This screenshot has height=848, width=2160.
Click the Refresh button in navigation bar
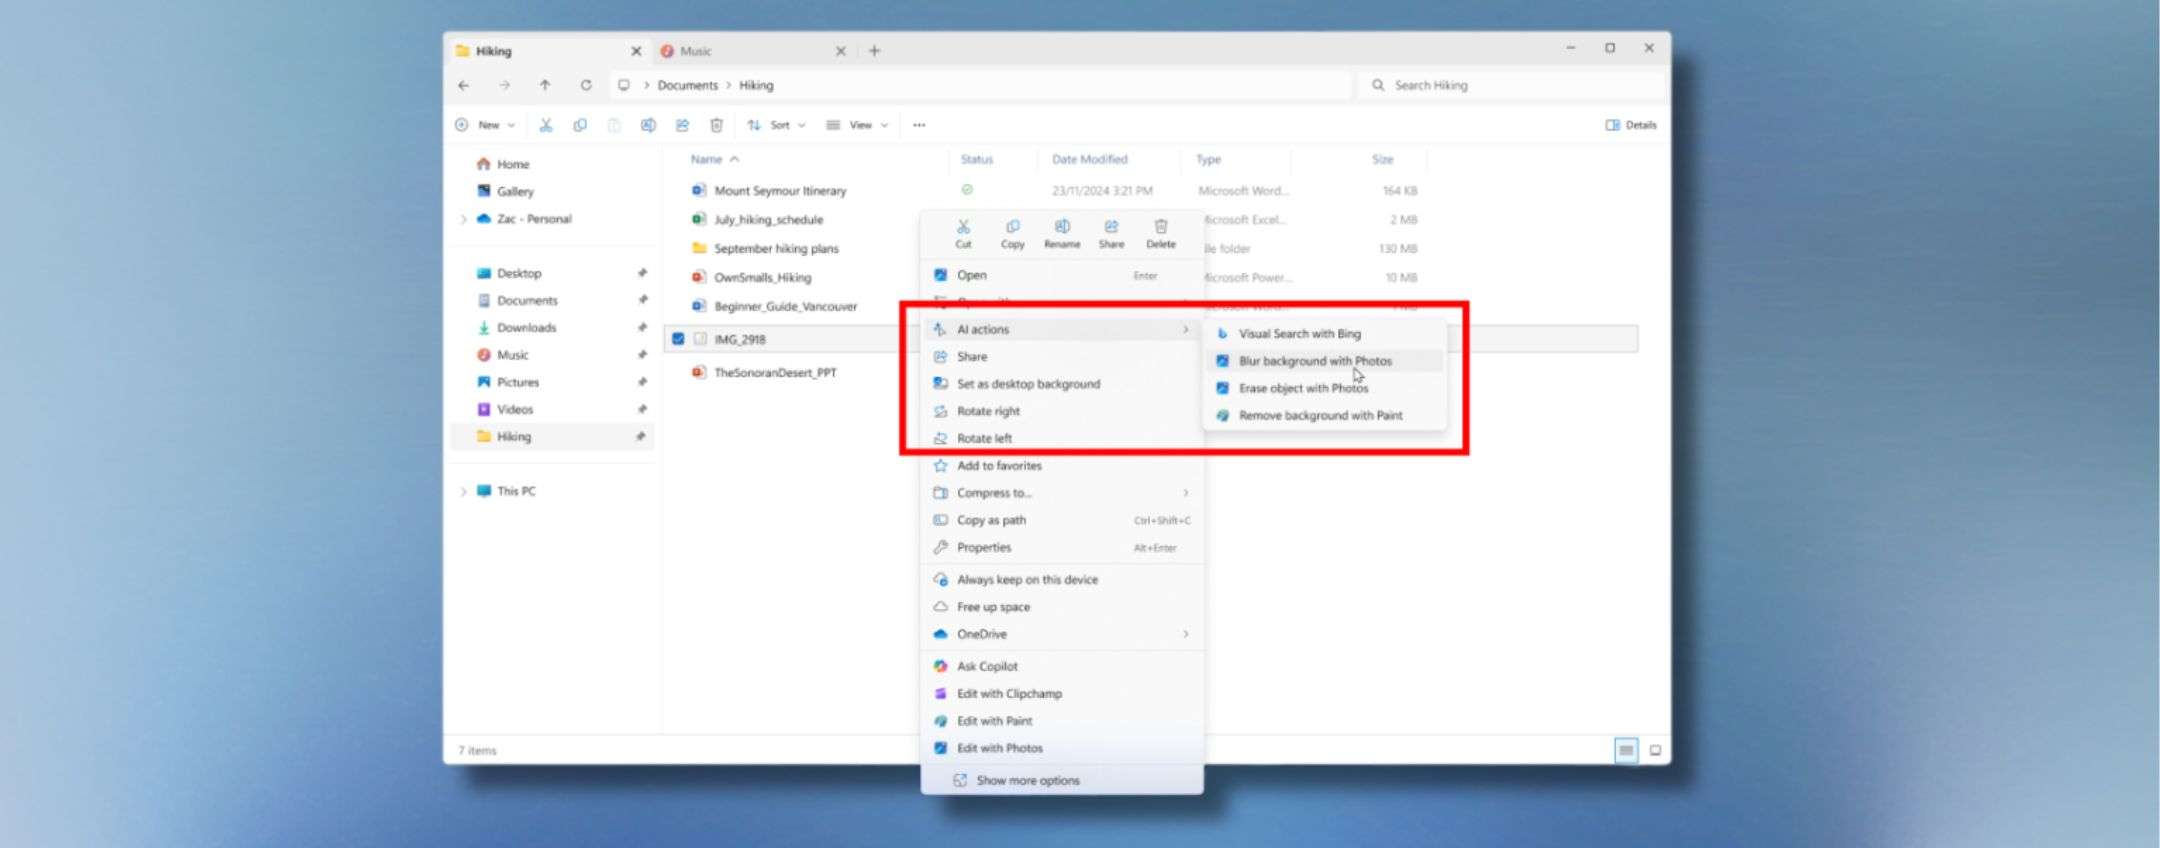pyautogui.click(x=586, y=86)
